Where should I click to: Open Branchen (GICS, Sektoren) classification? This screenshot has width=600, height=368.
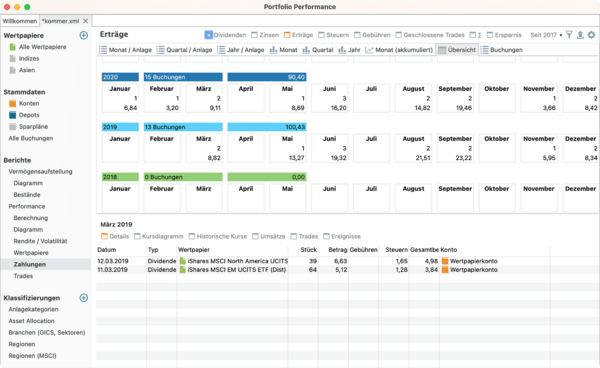47,332
